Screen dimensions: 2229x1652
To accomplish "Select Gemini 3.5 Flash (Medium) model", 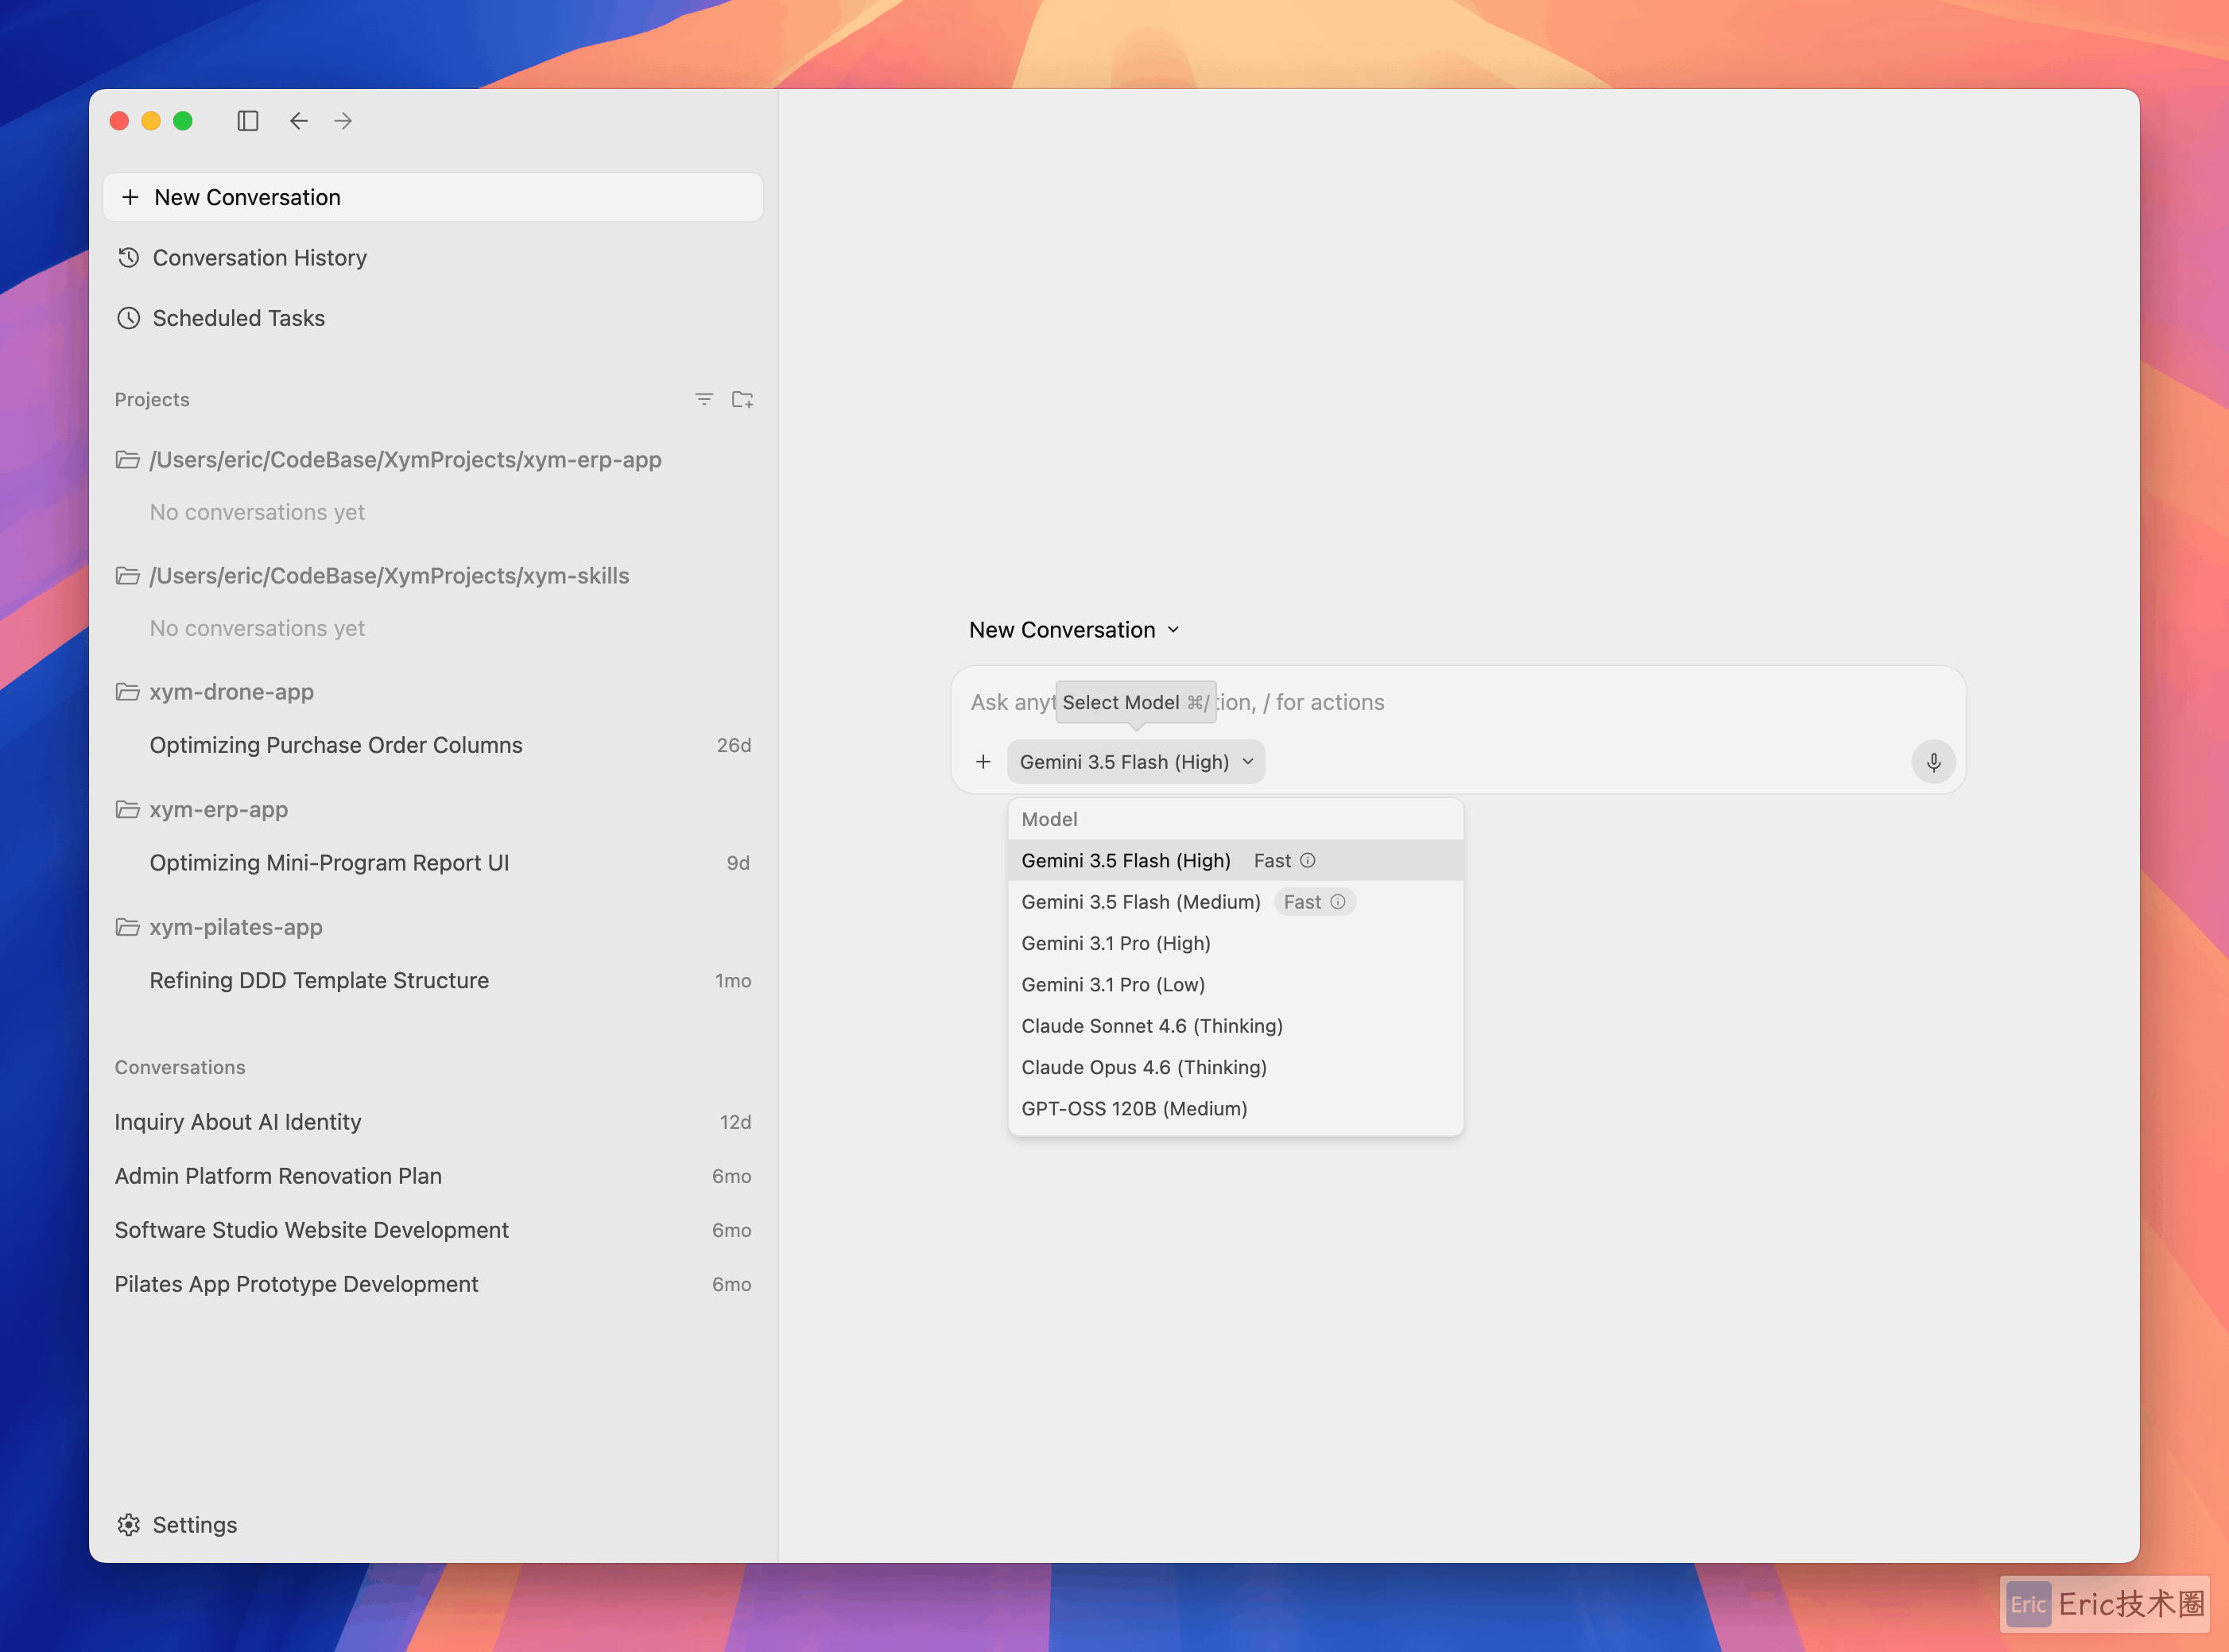I will (x=1236, y=902).
